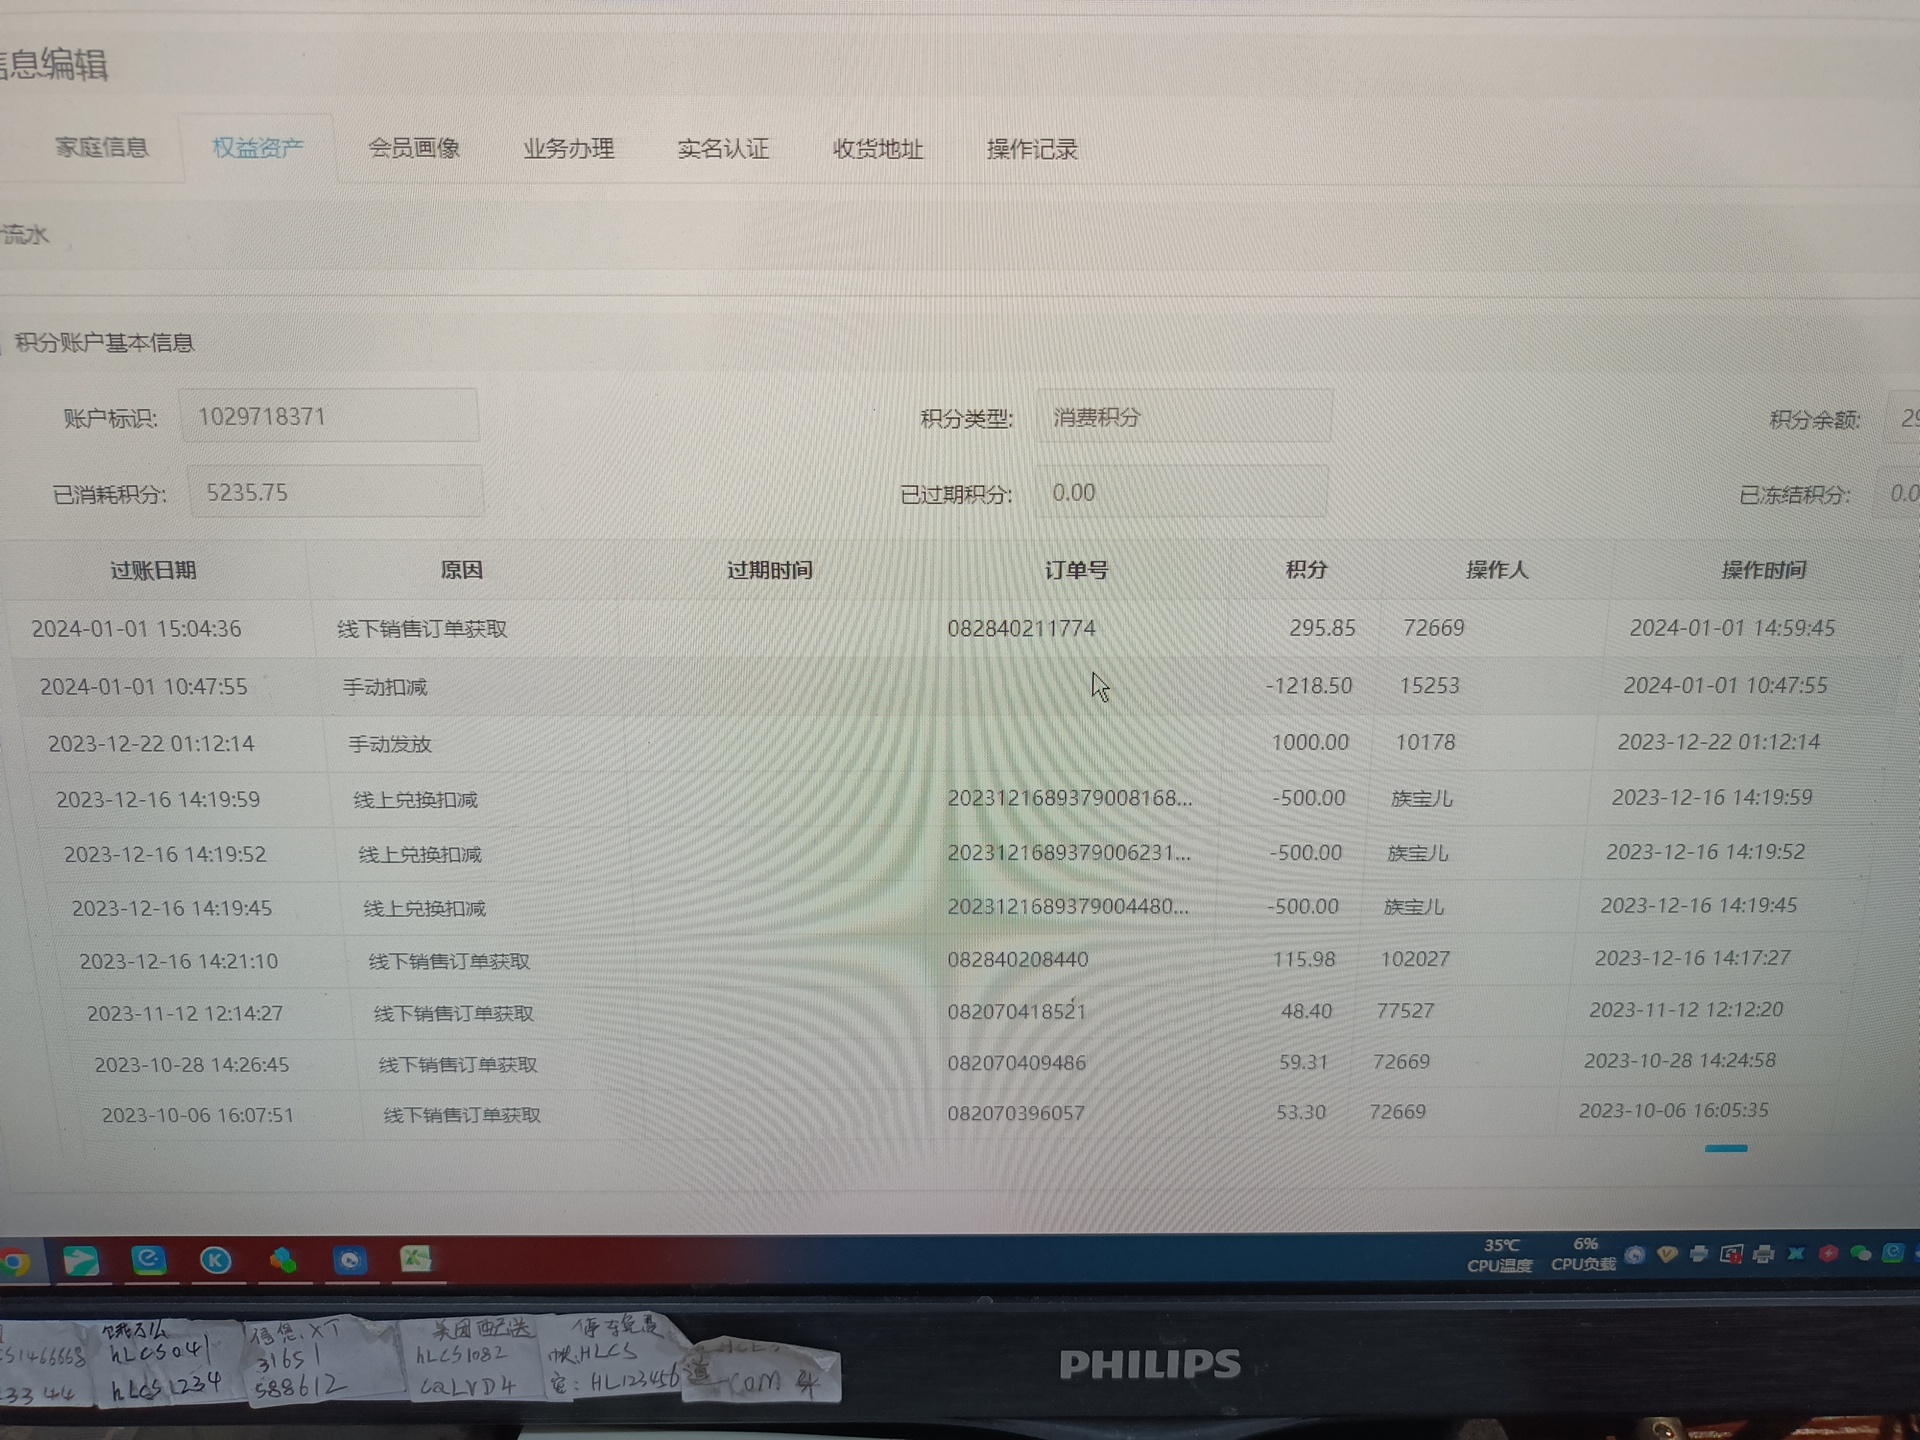The height and width of the screenshot is (1440, 1920).
Task: Click the green paper-plane taskbar app icon
Action: pos(81,1261)
